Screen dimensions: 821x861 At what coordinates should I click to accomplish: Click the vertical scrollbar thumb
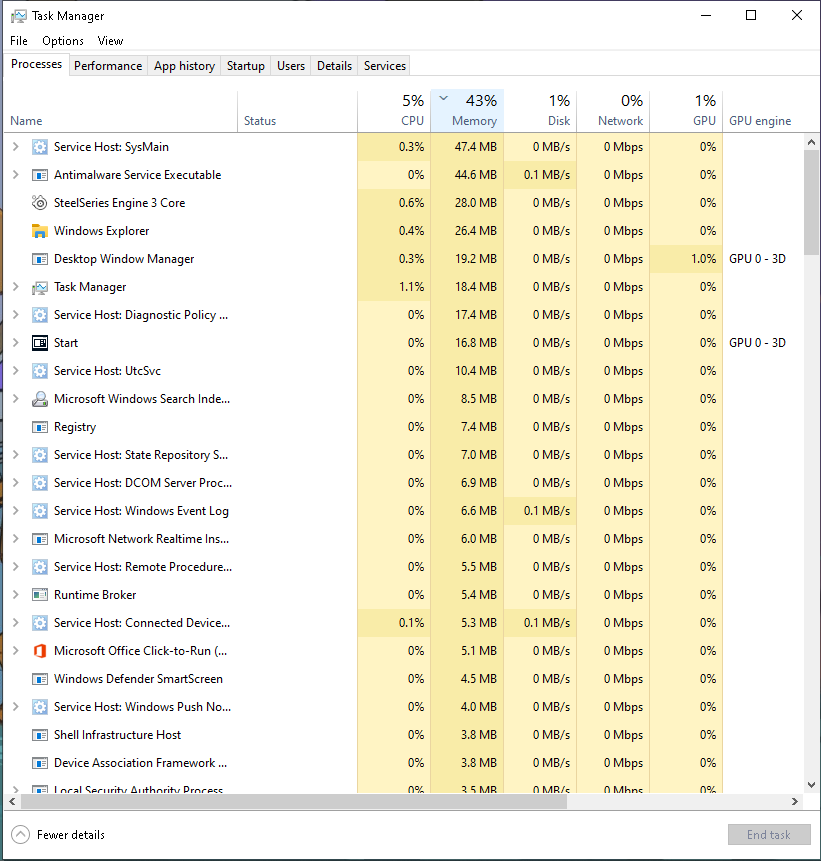click(811, 202)
